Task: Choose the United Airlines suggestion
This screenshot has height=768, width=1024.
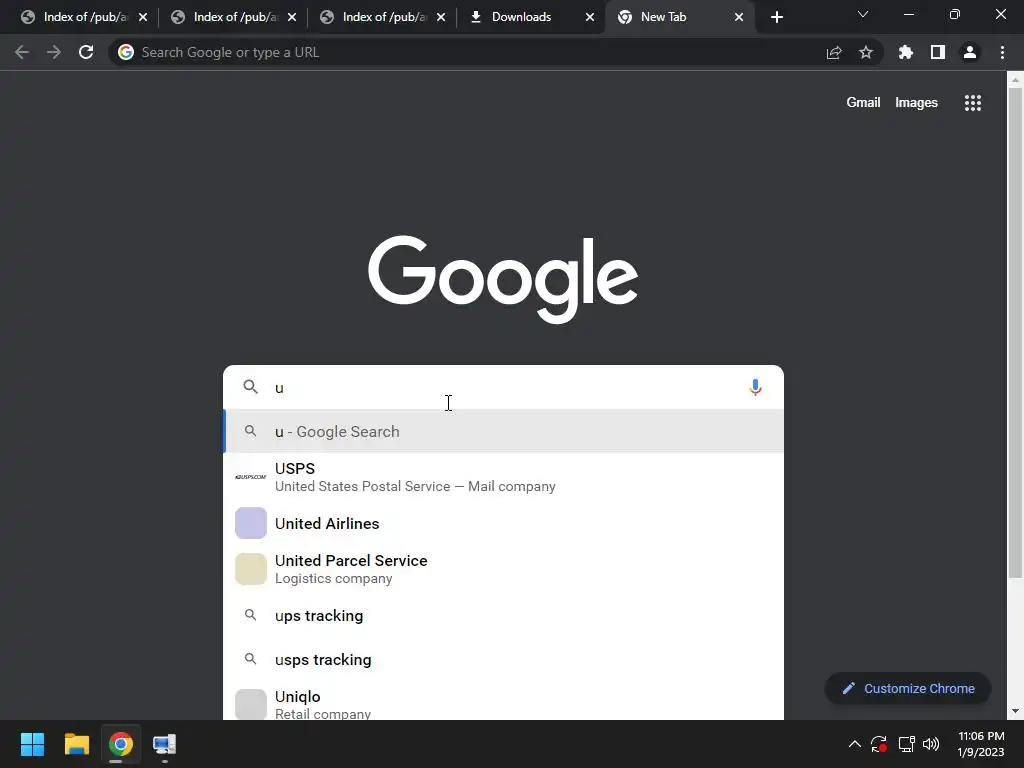Action: pyautogui.click(x=503, y=523)
